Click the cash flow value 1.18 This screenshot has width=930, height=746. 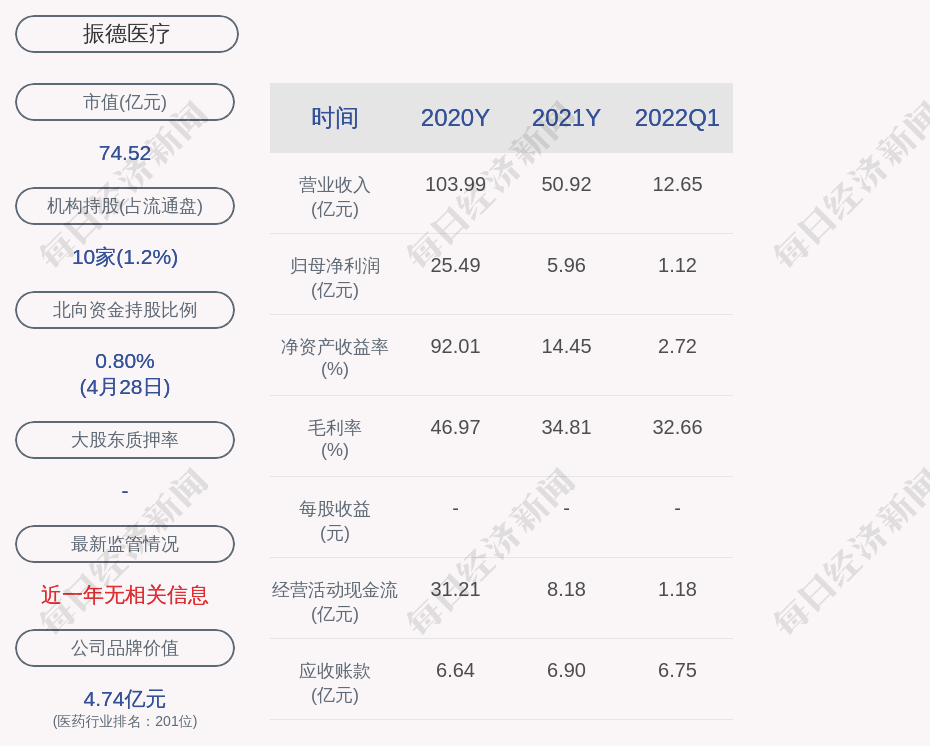(677, 589)
